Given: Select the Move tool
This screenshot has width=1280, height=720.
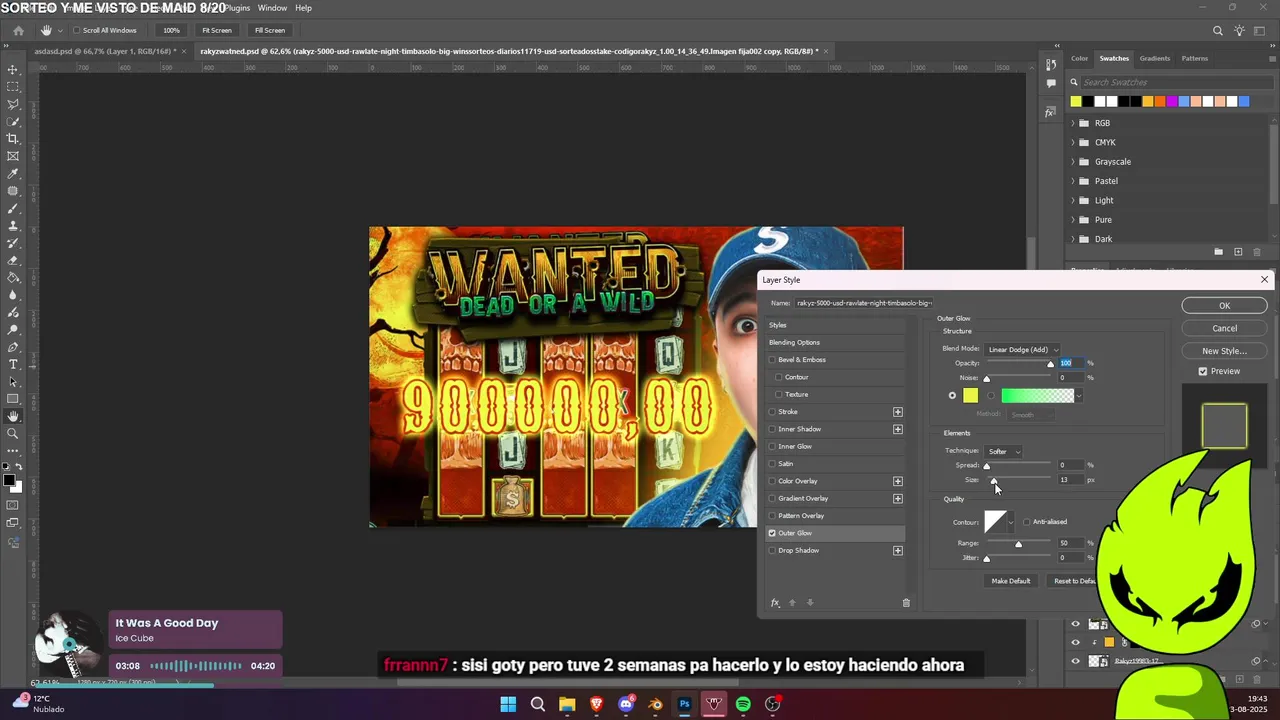Looking at the screenshot, I should (13, 70).
